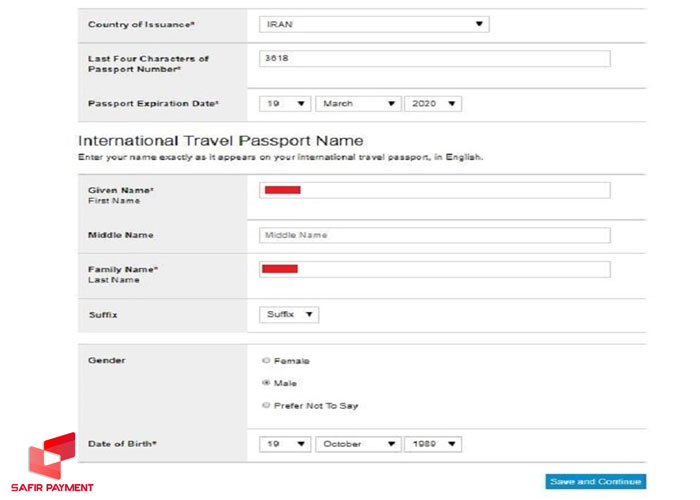This screenshot has height=500, width=700.
Task: Open passport expiration day dropdown
Action: pyautogui.click(x=285, y=103)
